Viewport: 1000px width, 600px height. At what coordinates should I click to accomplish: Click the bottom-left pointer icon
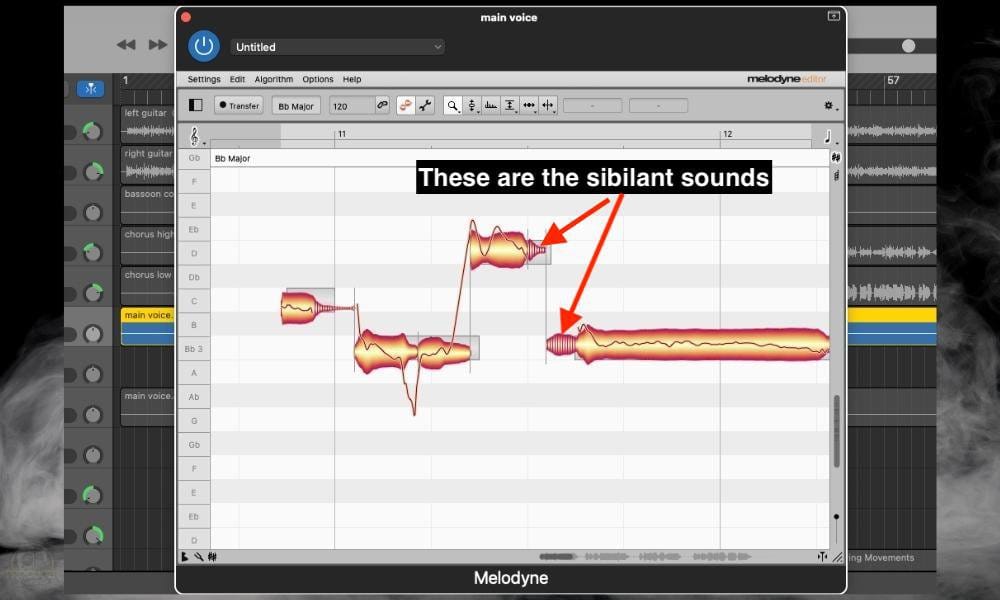coord(185,557)
